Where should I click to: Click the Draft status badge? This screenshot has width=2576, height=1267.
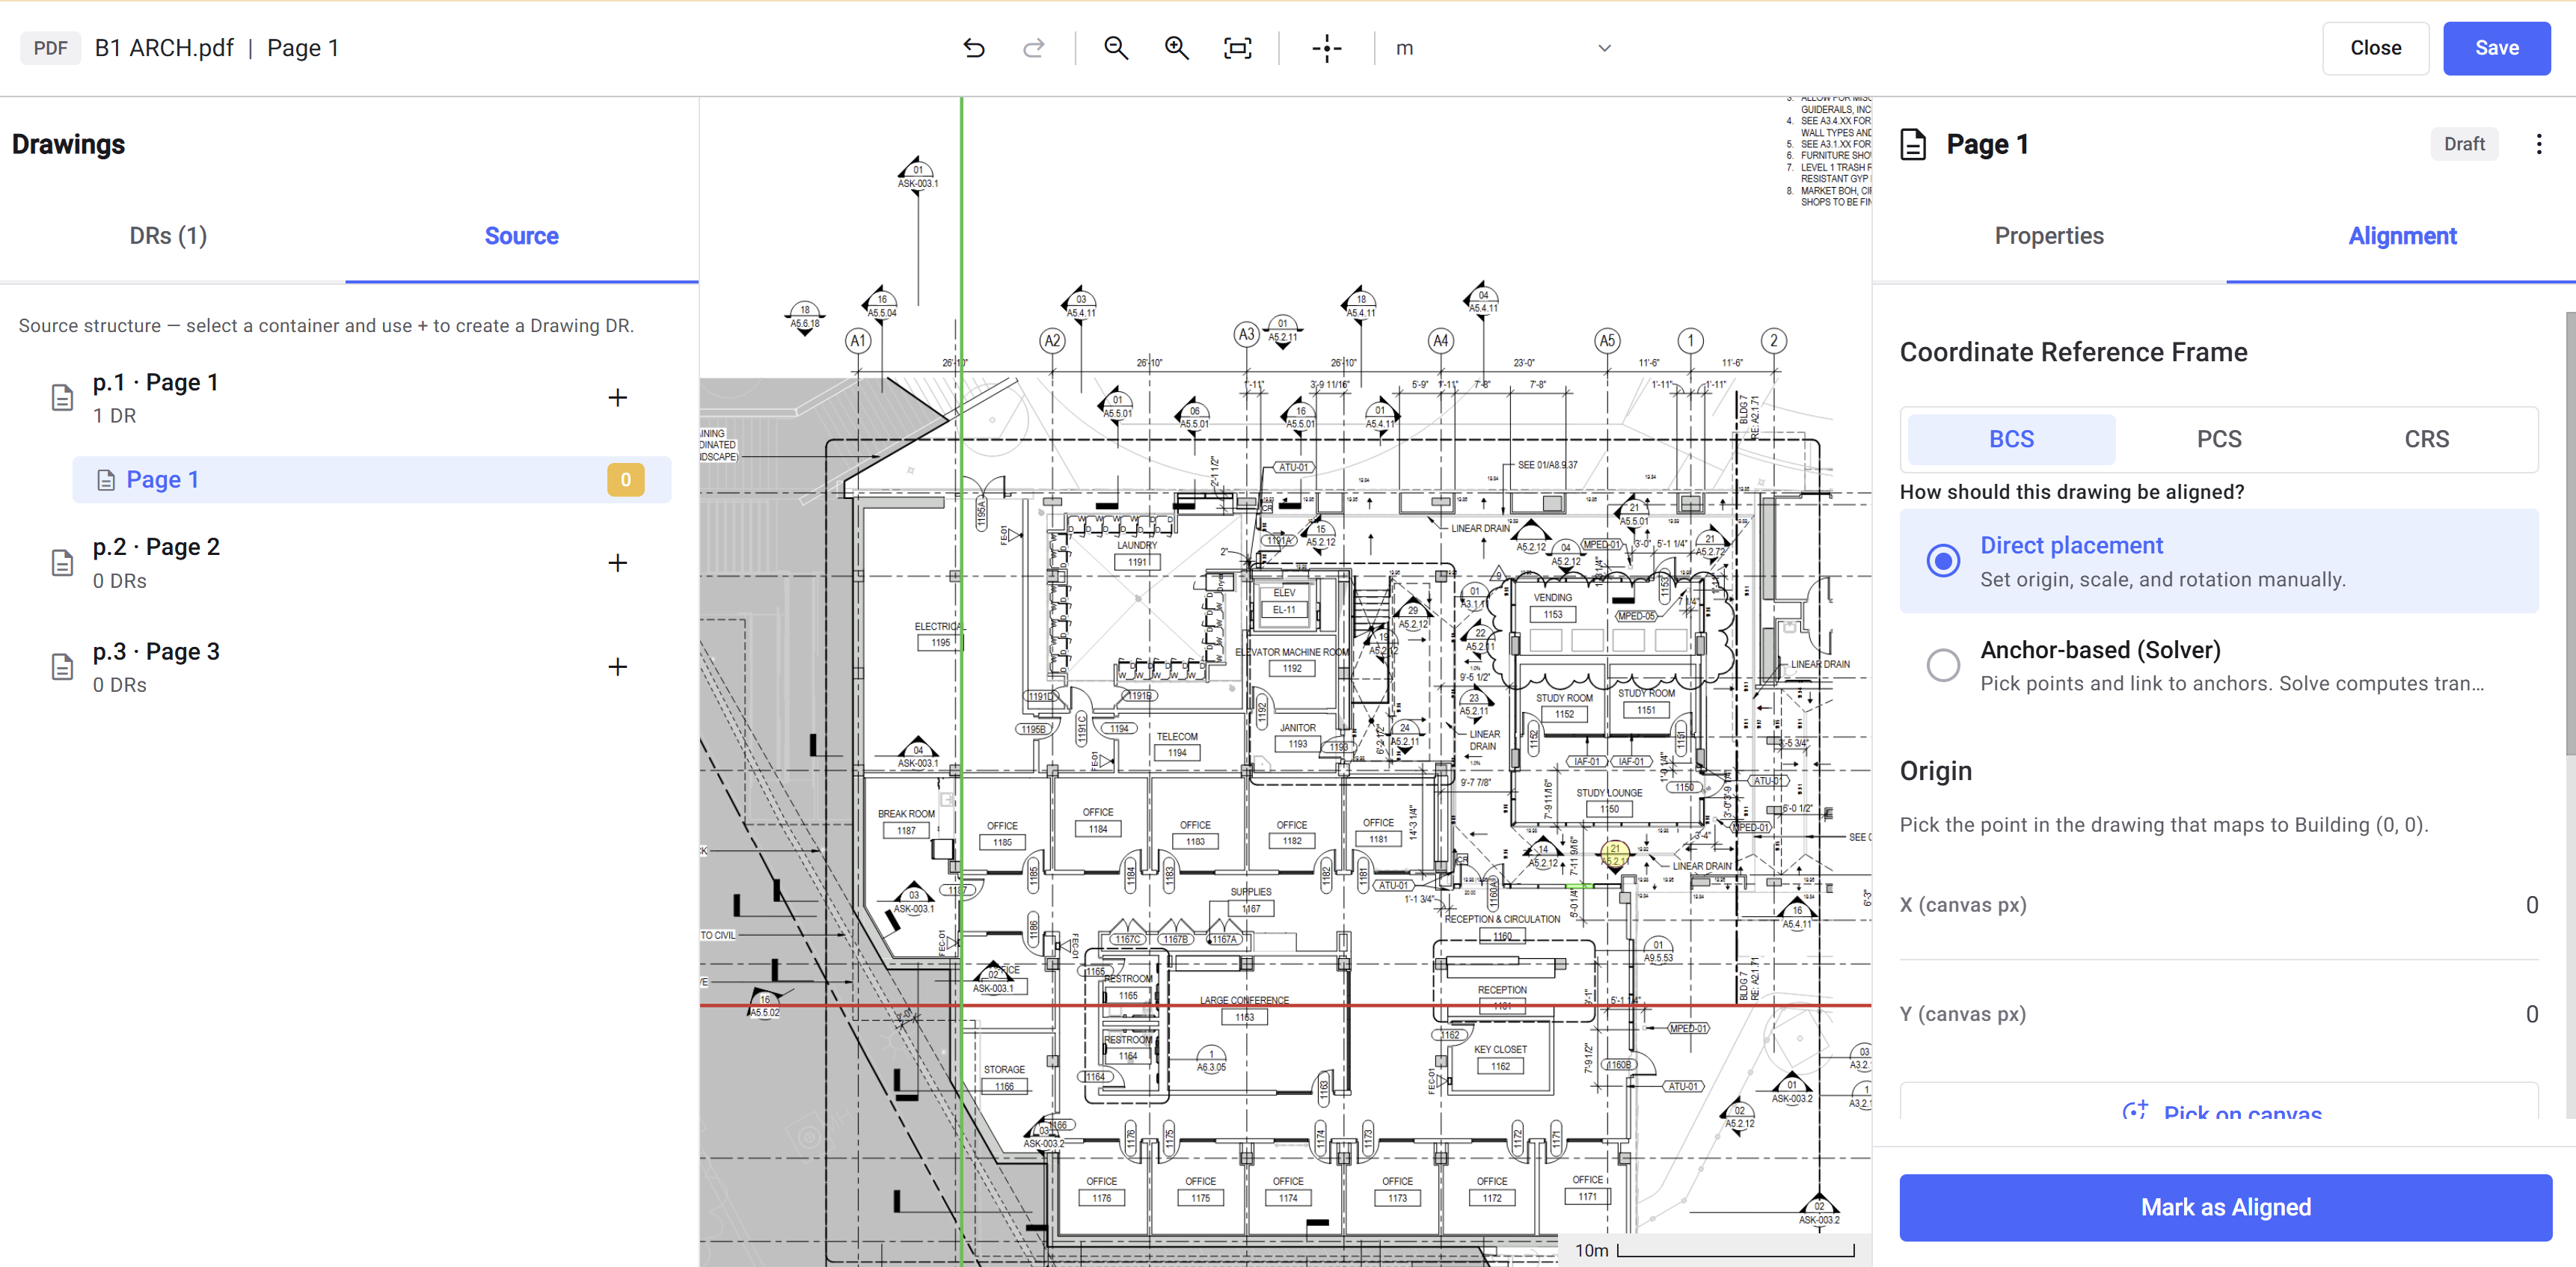(x=2464, y=144)
